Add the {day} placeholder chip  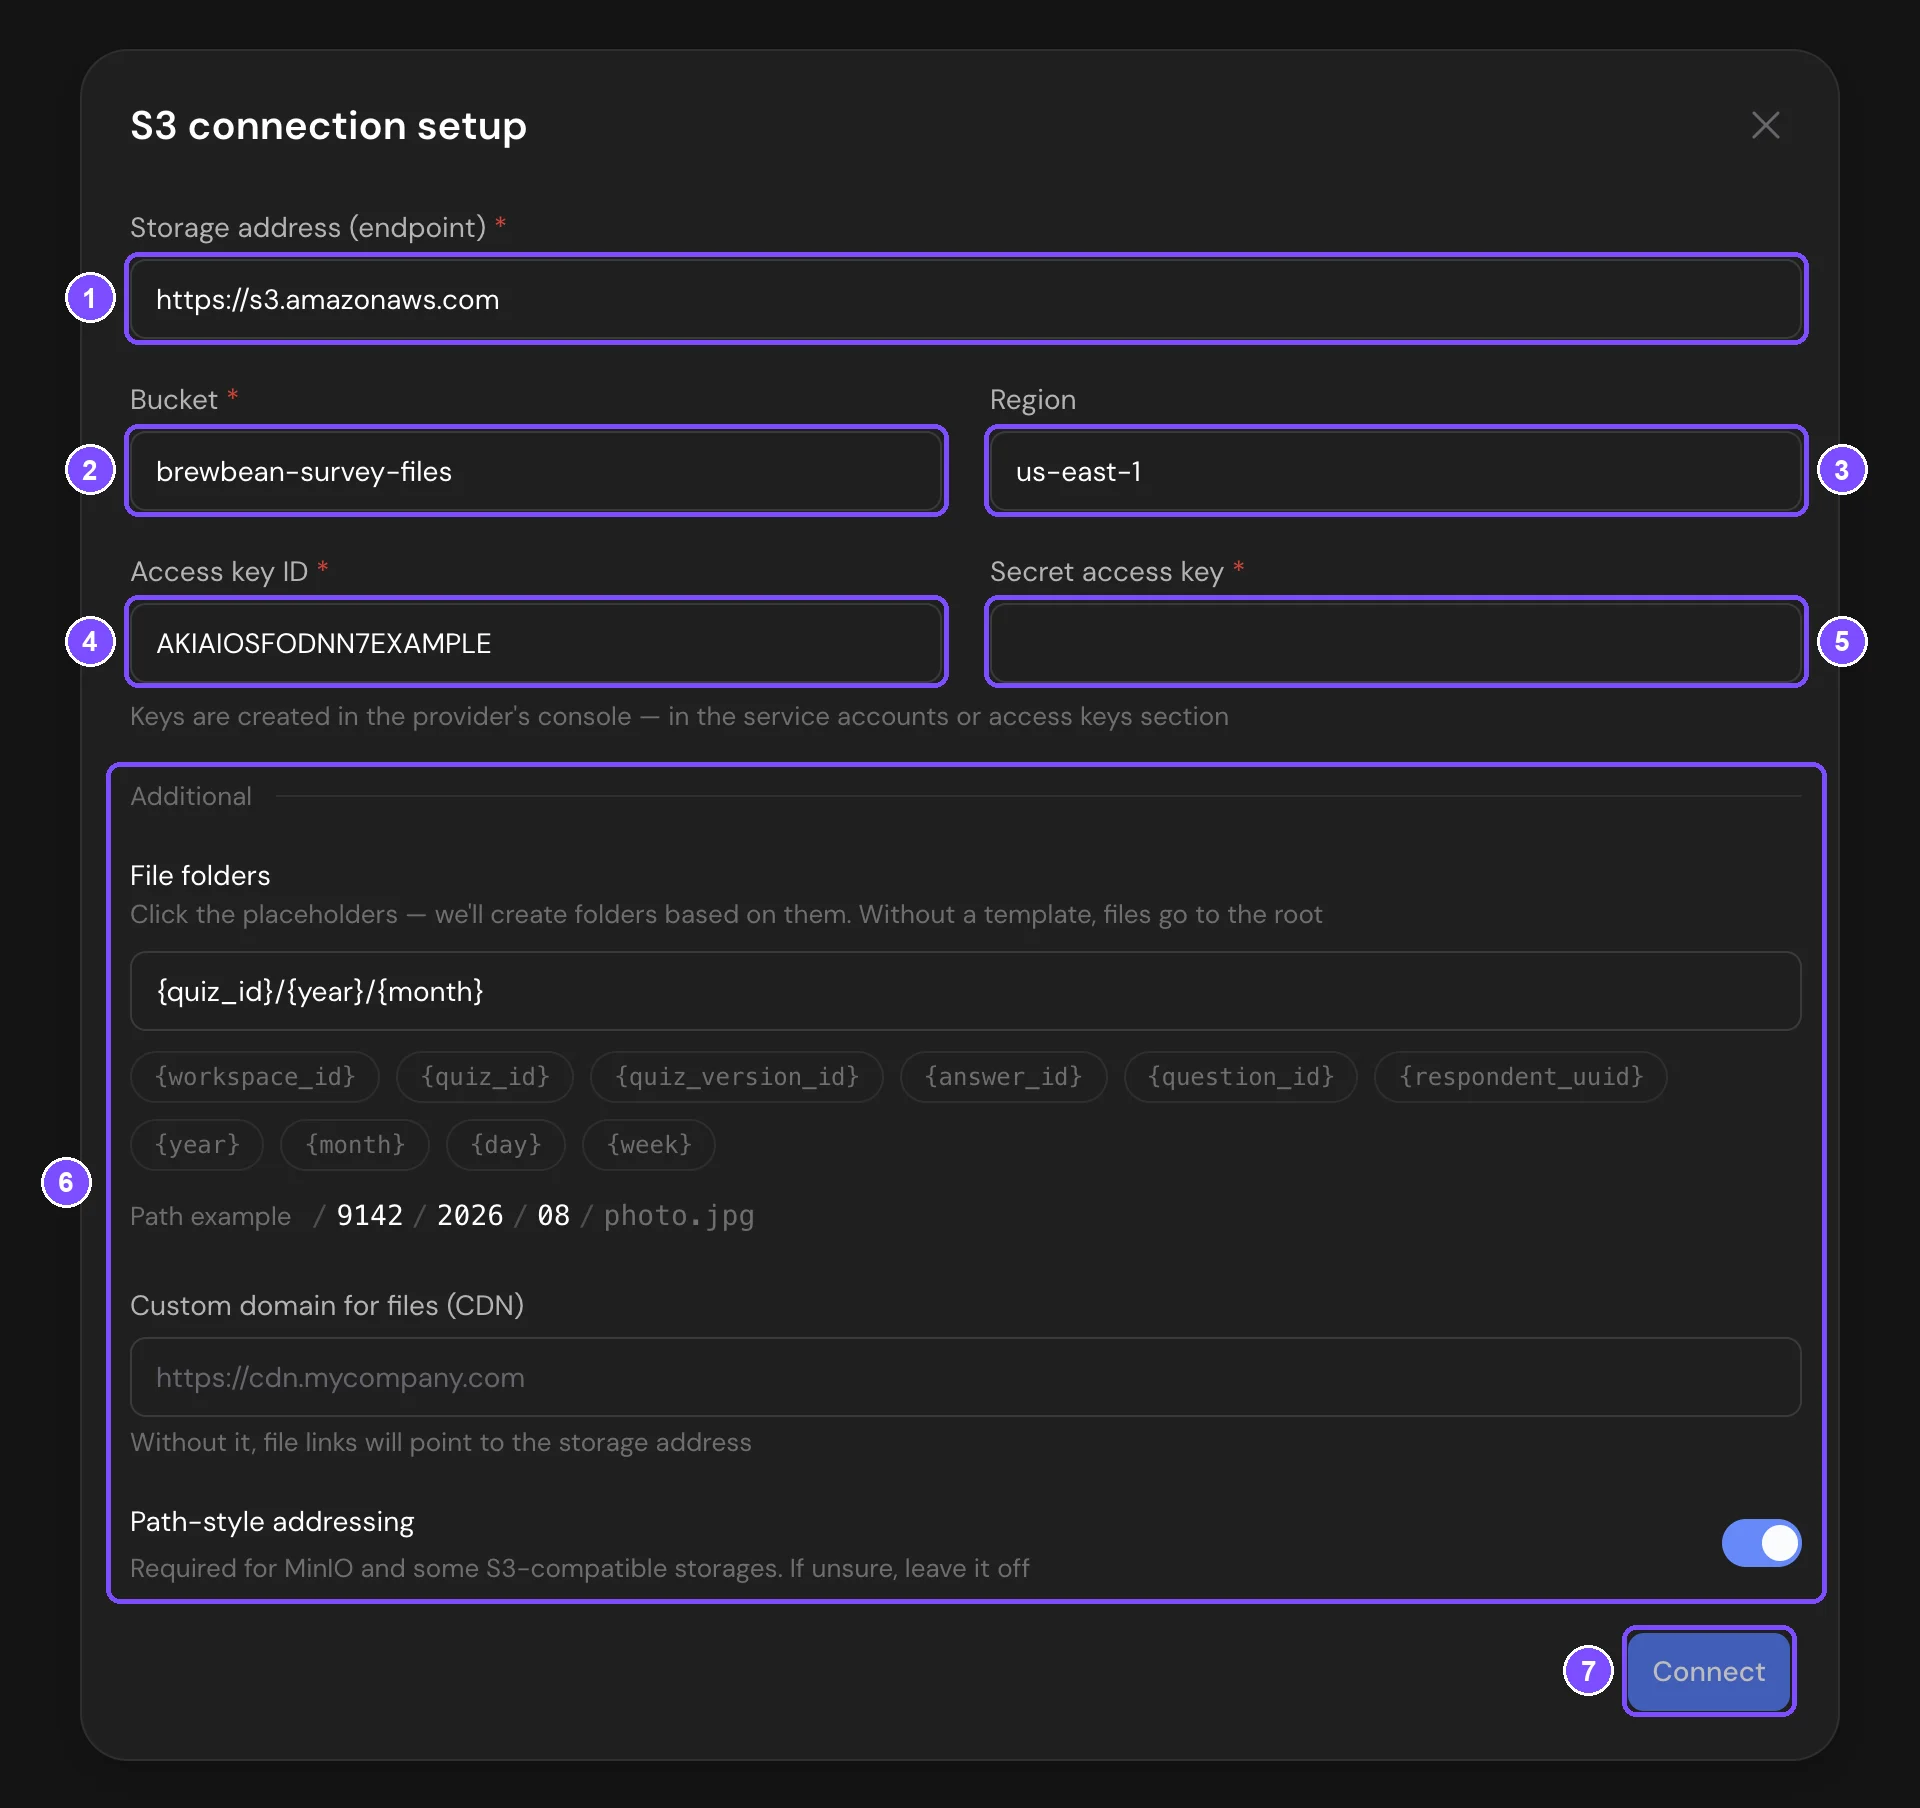click(x=506, y=1145)
